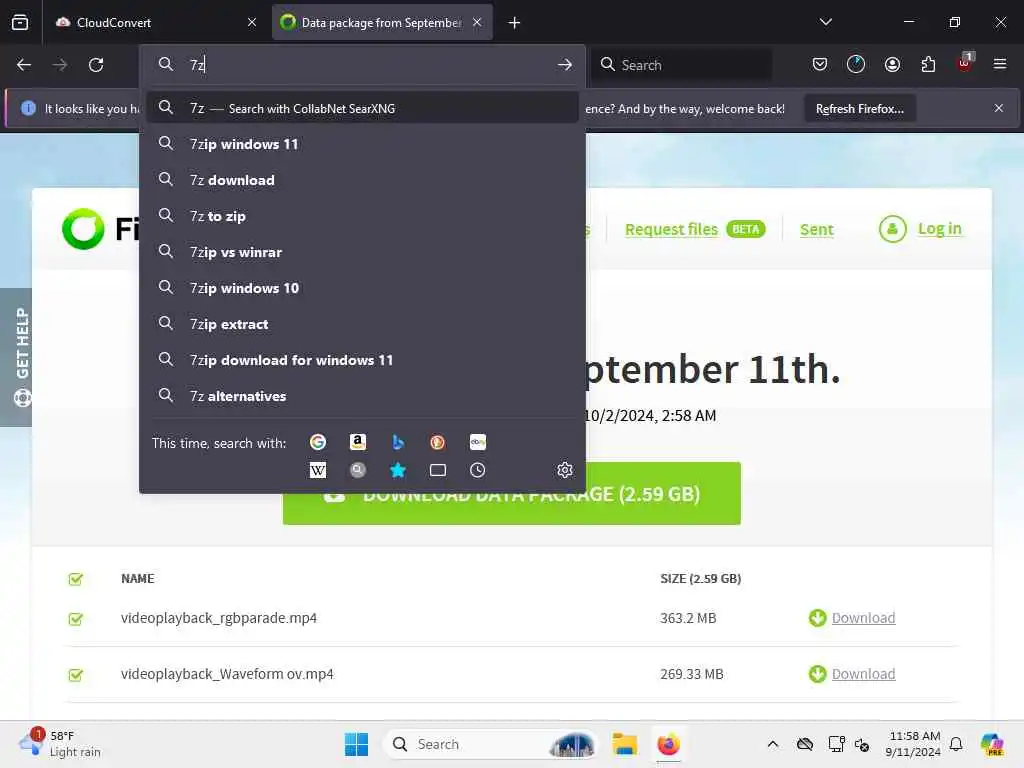This screenshot has height=768, width=1024.
Task: Click the Windows taskbar Search box
Action: (x=490, y=744)
